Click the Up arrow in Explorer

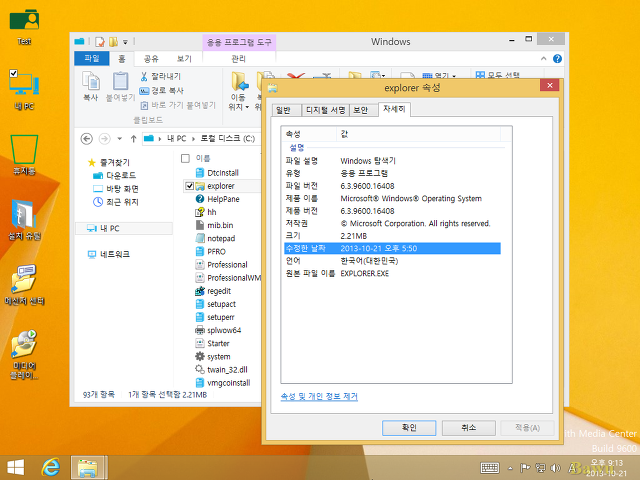pos(133,139)
